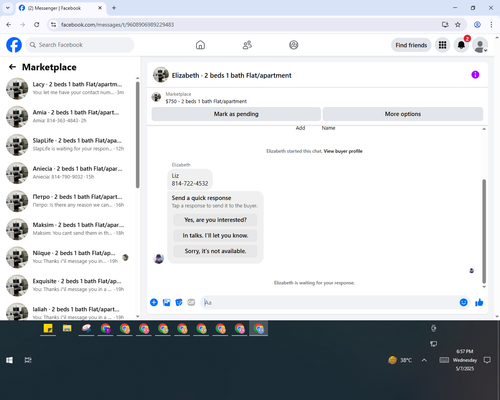Open the Friends icon in top navigation
The width and height of the screenshot is (500, 400).
point(247,45)
